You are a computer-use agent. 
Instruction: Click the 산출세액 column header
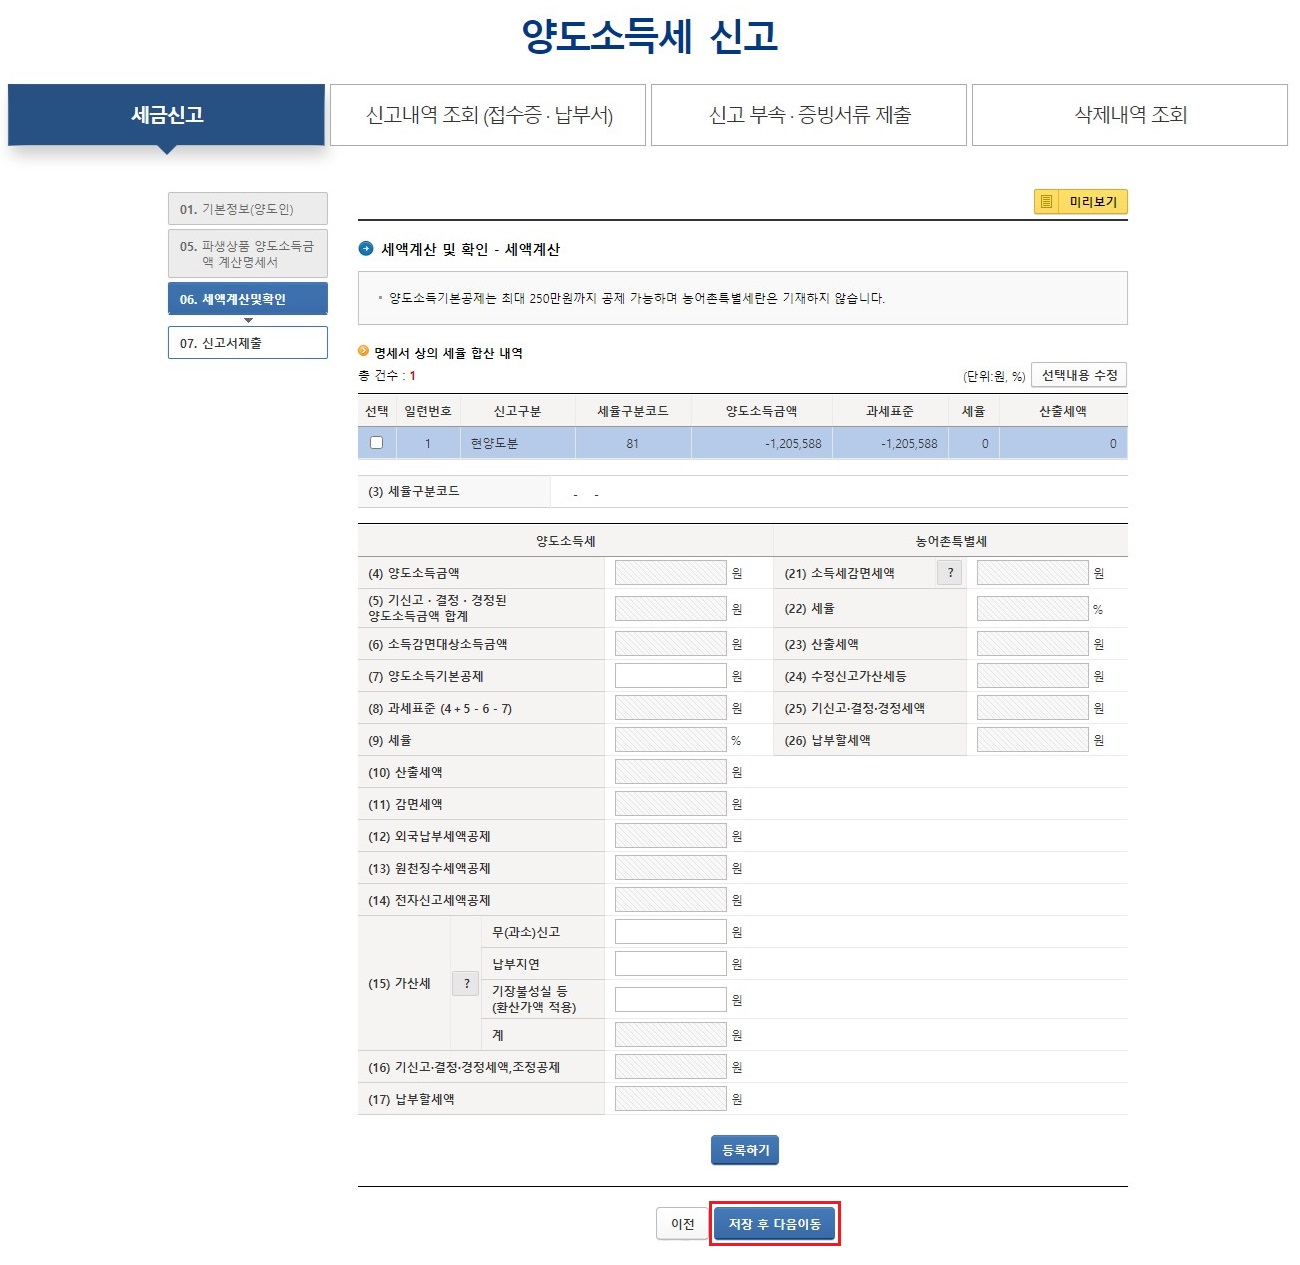[1063, 411]
